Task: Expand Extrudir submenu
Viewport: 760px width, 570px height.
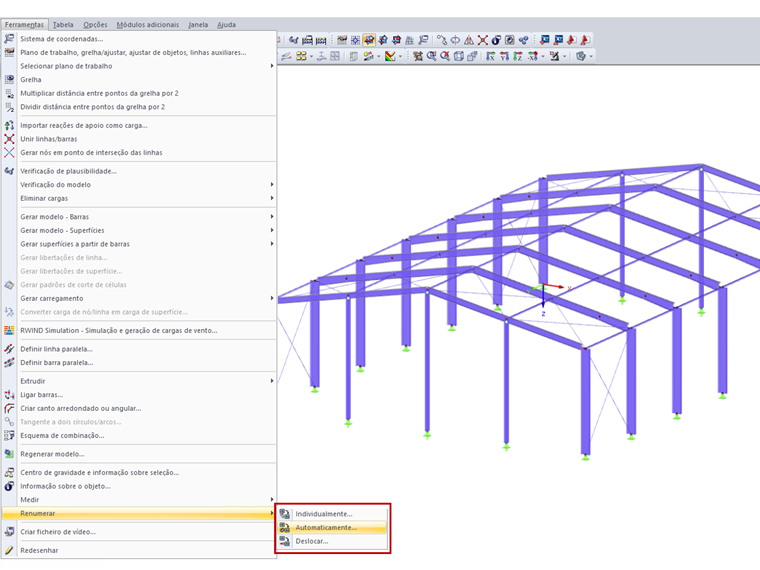Action: tap(139, 381)
